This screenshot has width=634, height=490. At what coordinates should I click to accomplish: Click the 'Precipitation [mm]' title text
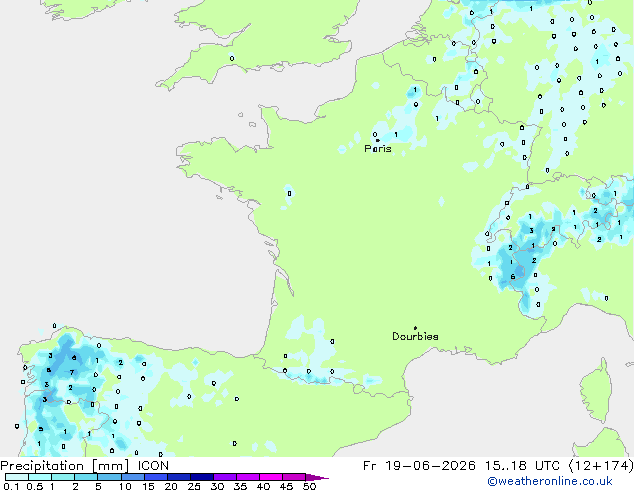65,466
